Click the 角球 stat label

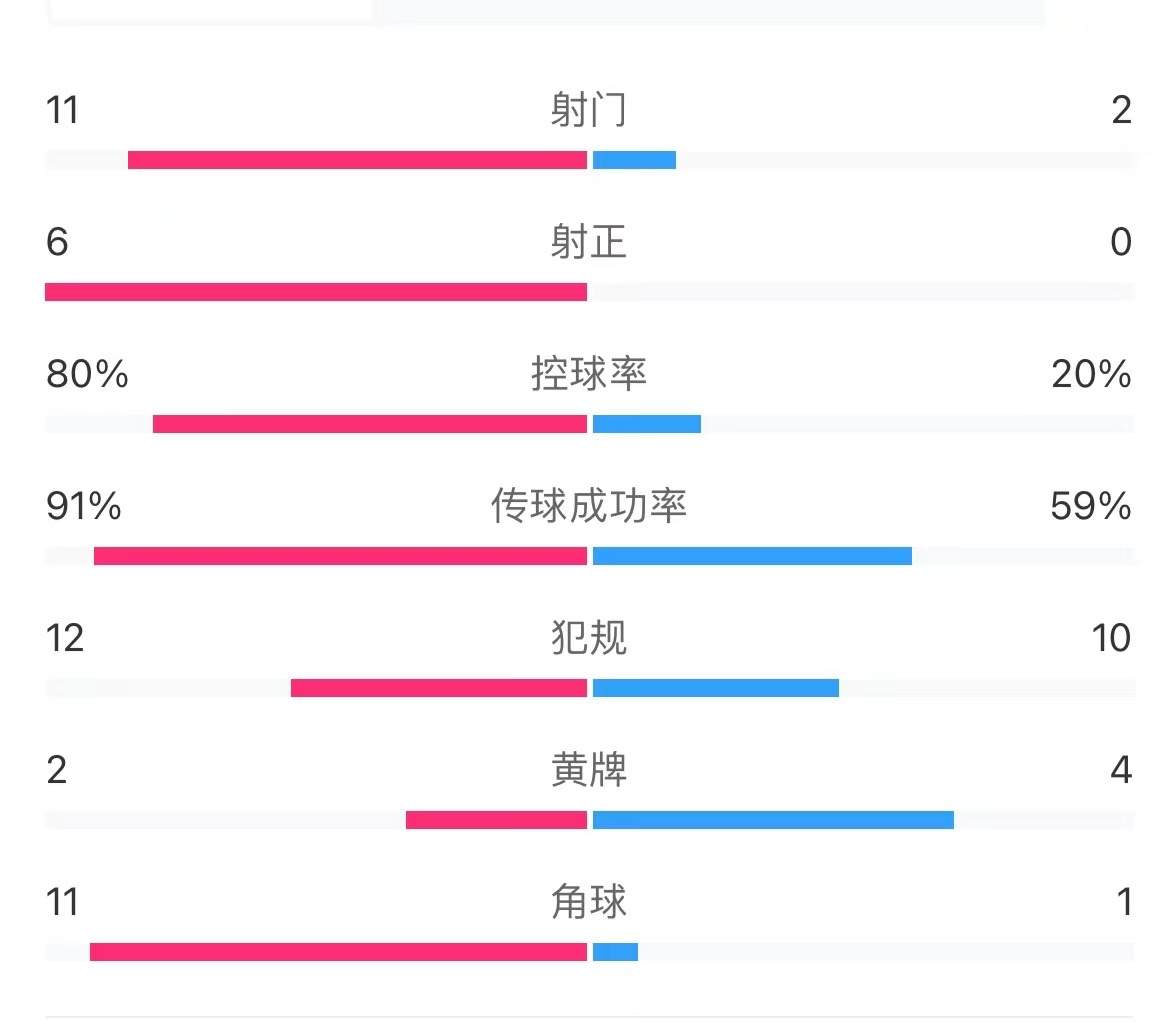coord(588,902)
